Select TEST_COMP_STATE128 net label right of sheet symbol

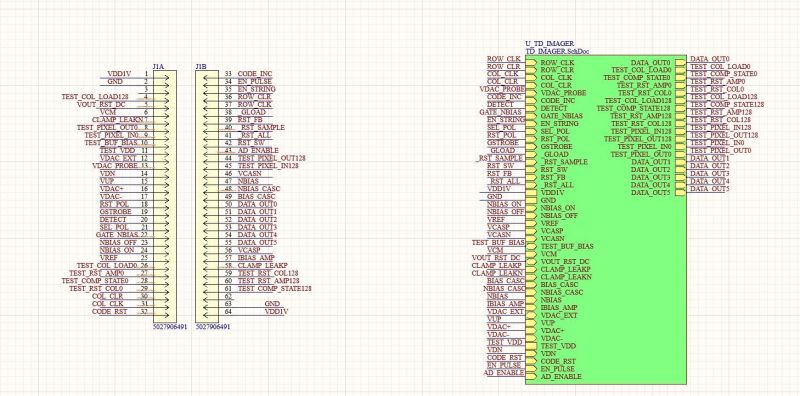[727, 105]
